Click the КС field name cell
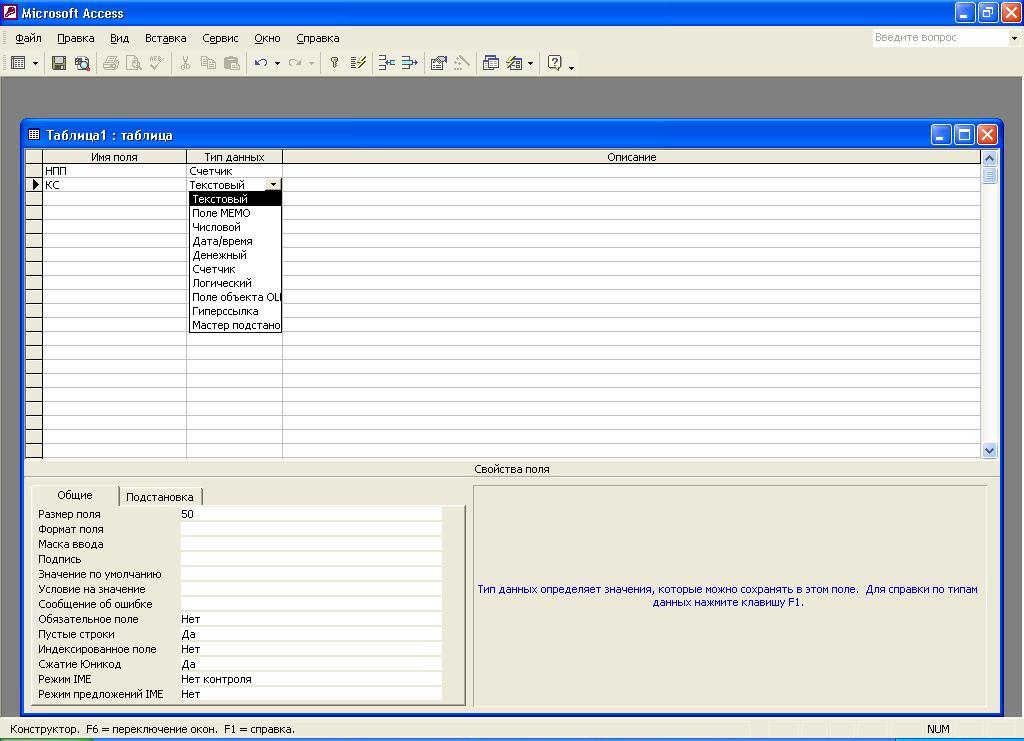This screenshot has height=741, width=1024. (x=114, y=185)
